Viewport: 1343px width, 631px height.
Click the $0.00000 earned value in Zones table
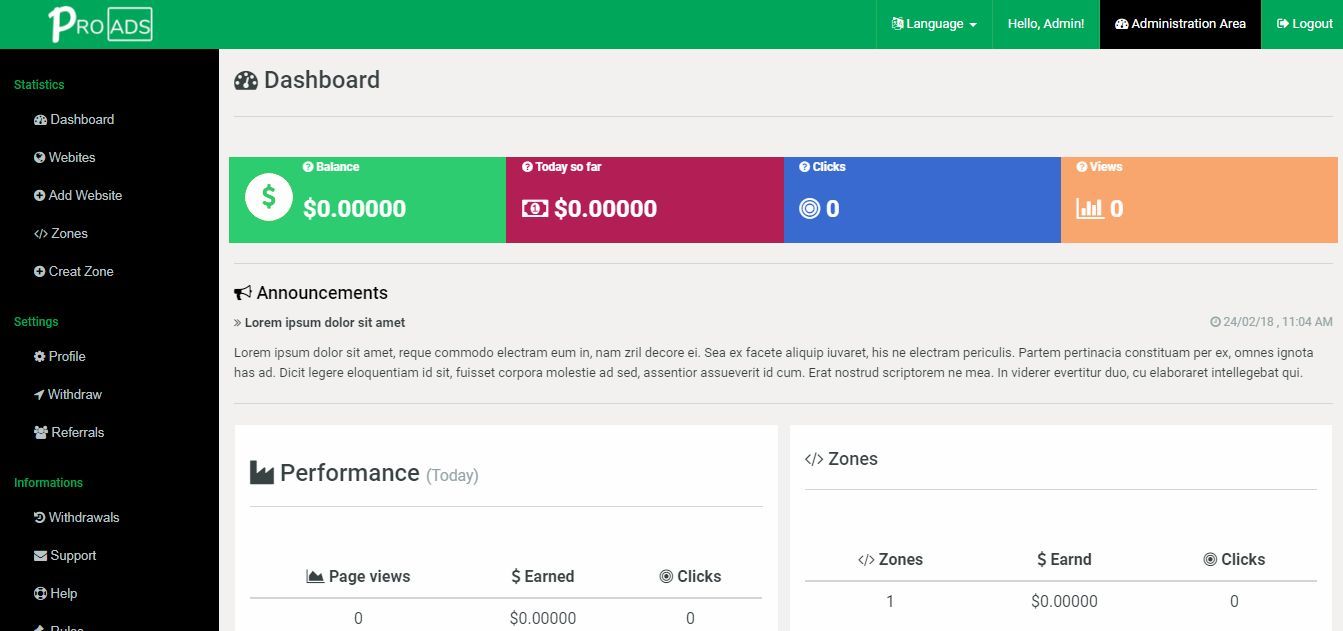click(1064, 601)
